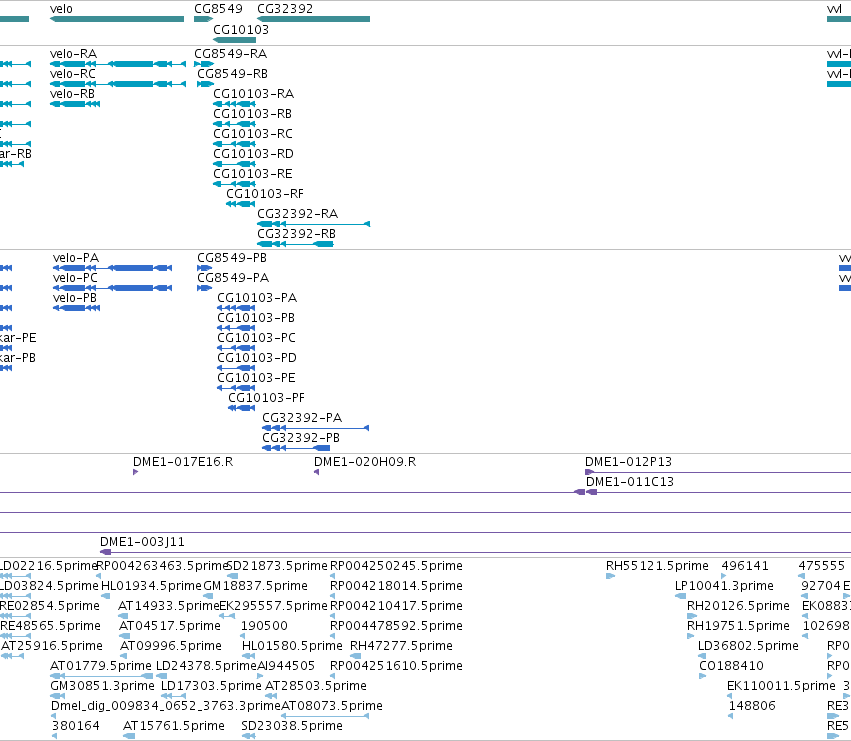Viewport: 851px width, 741px height.
Task: Click EST RP004250245.5prime
Action: click(x=332, y=576)
